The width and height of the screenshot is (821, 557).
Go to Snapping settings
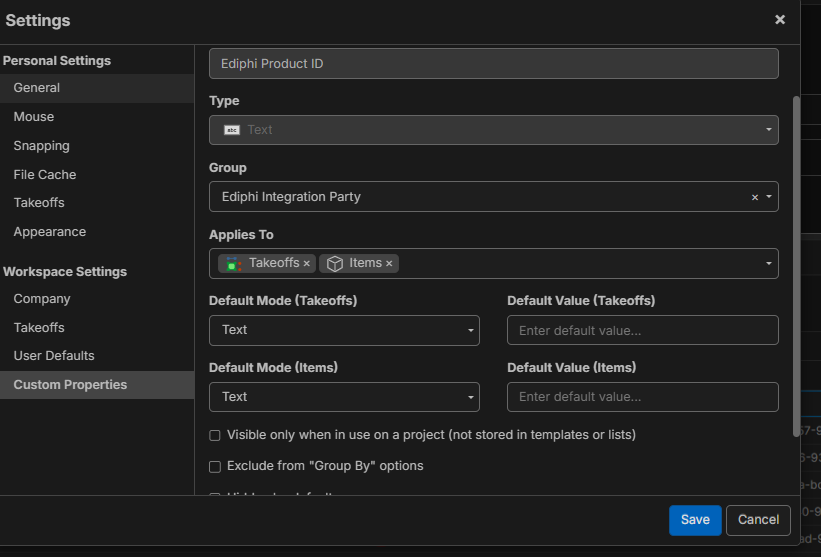42,146
